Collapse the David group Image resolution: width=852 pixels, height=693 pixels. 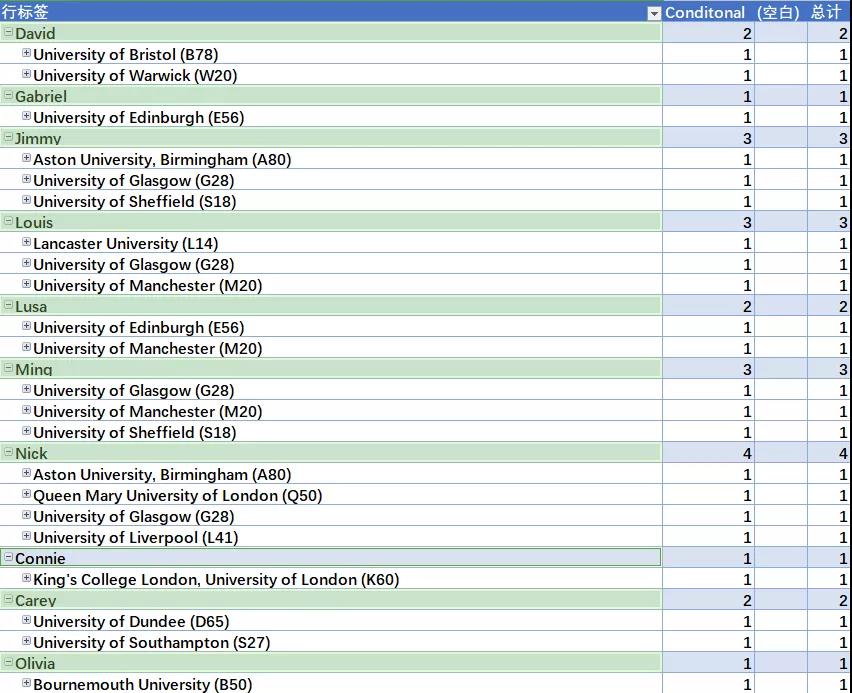tap(9, 33)
